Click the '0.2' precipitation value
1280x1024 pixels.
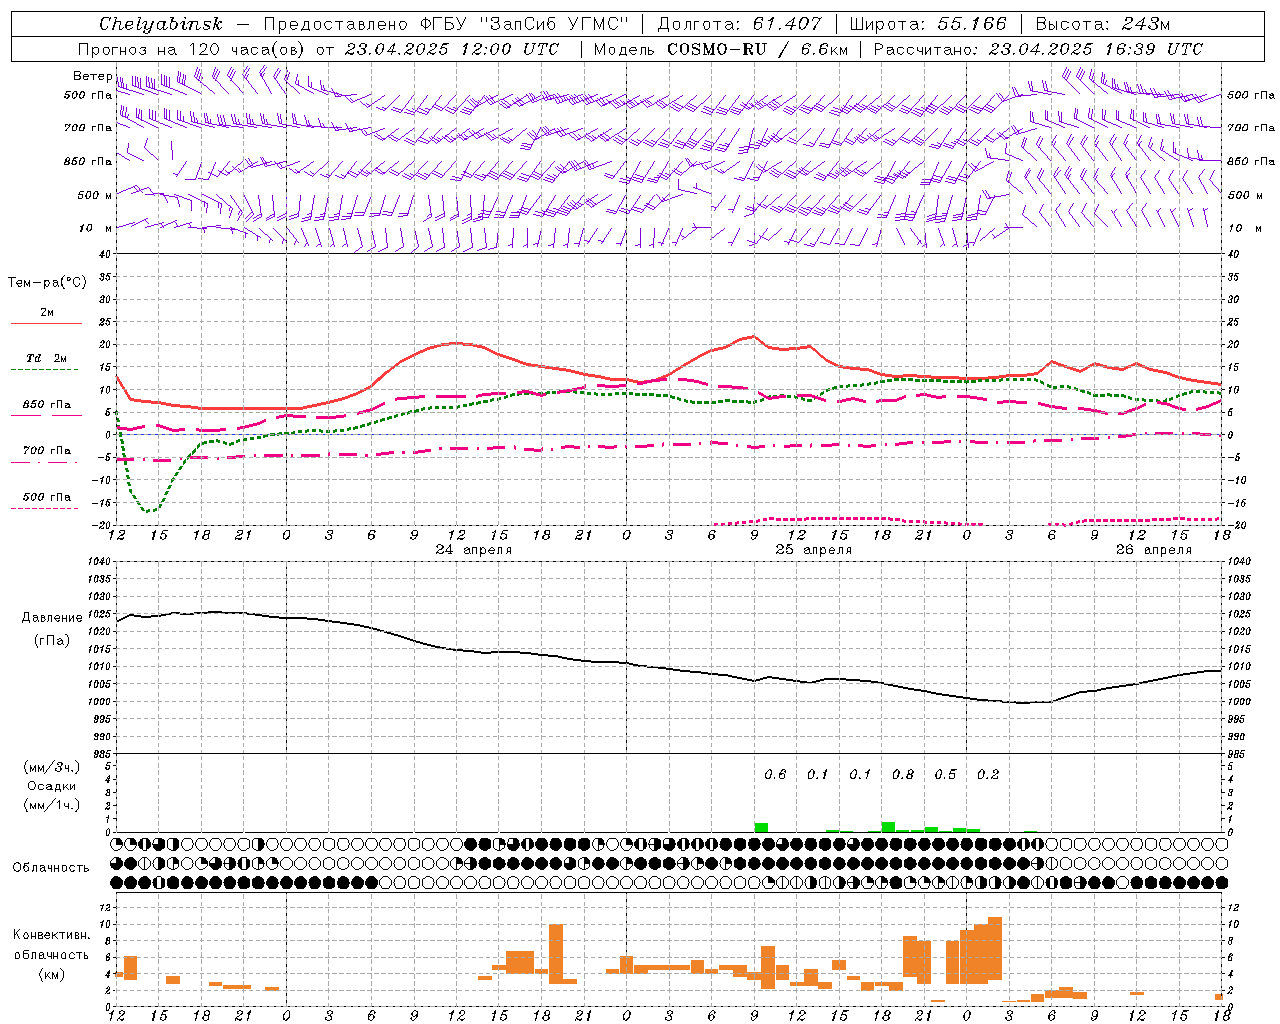coord(988,774)
